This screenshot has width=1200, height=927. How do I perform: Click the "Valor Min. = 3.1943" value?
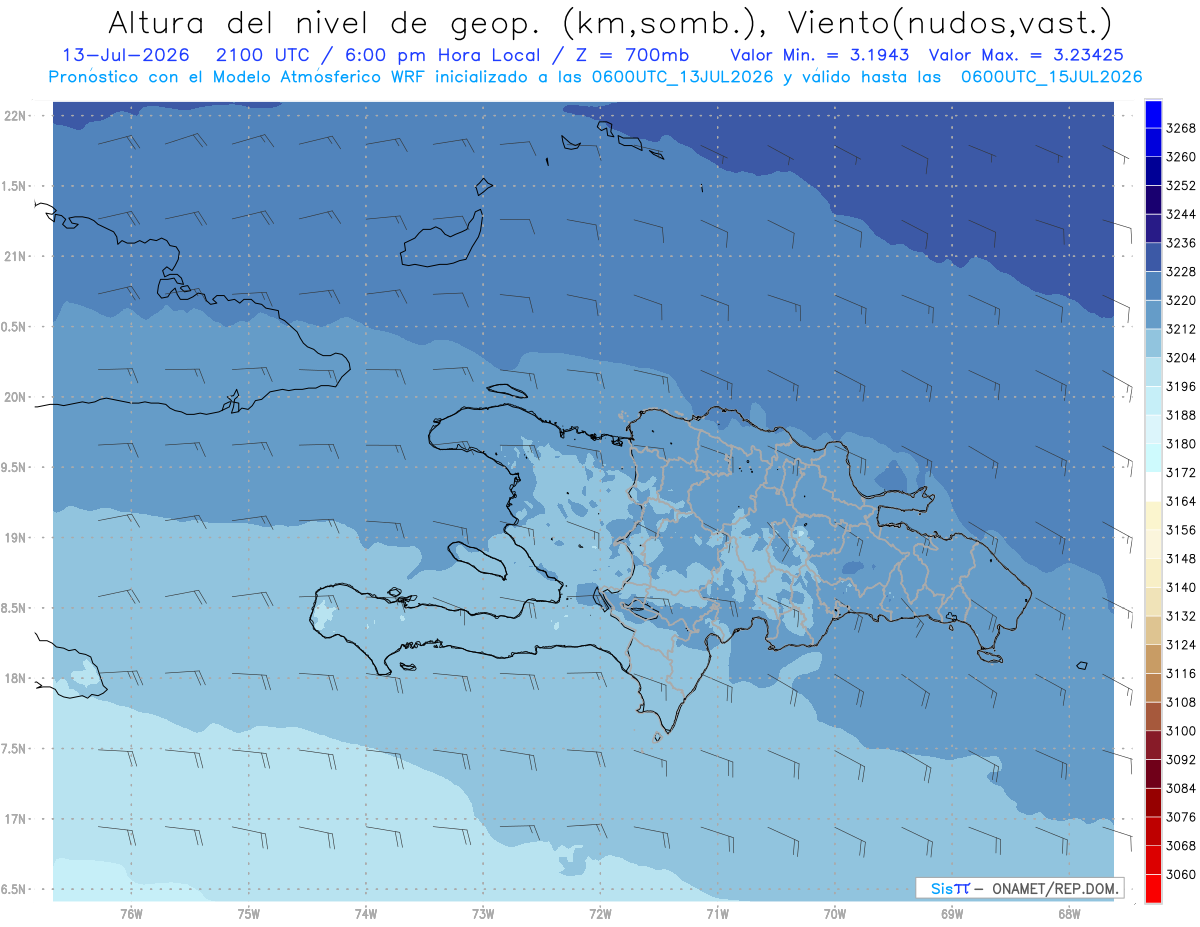click(819, 55)
